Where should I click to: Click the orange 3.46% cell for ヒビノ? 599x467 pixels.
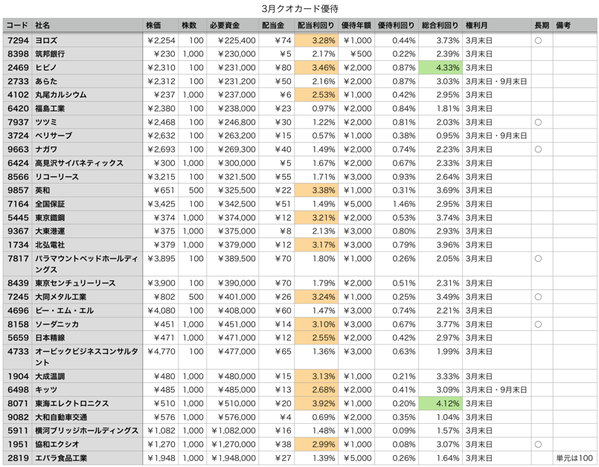316,68
